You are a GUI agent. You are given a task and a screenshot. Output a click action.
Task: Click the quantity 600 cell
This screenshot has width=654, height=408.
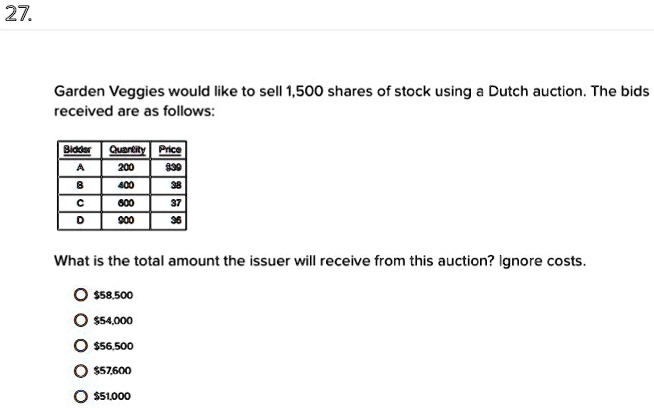(126, 203)
